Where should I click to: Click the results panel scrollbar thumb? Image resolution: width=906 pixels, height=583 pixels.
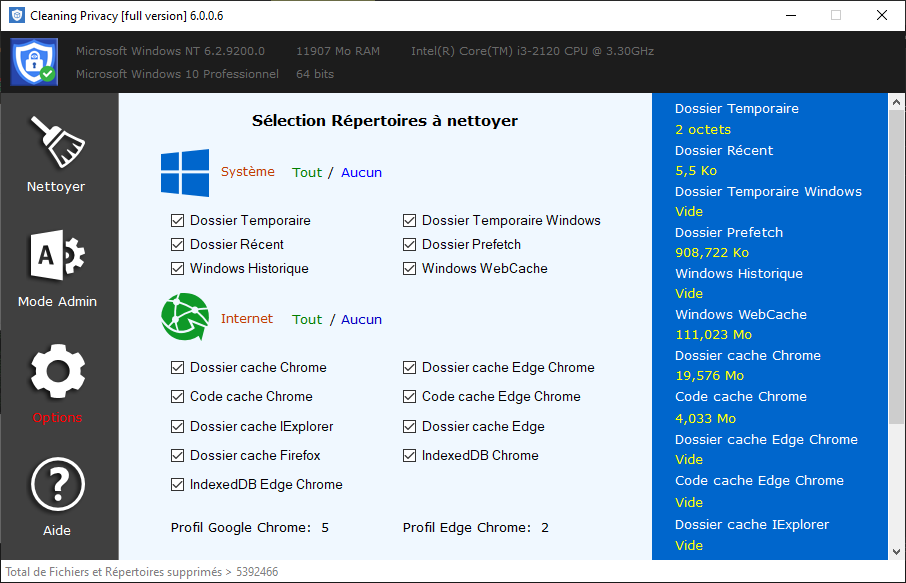pyautogui.click(x=896, y=266)
